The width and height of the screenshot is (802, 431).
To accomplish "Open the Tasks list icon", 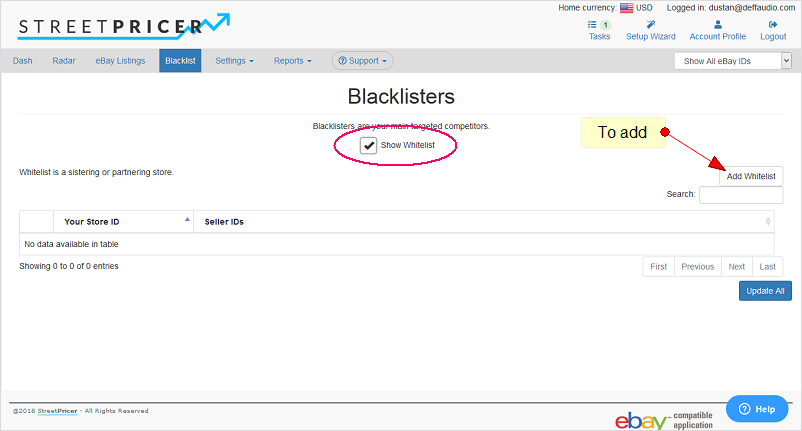I will [x=594, y=24].
